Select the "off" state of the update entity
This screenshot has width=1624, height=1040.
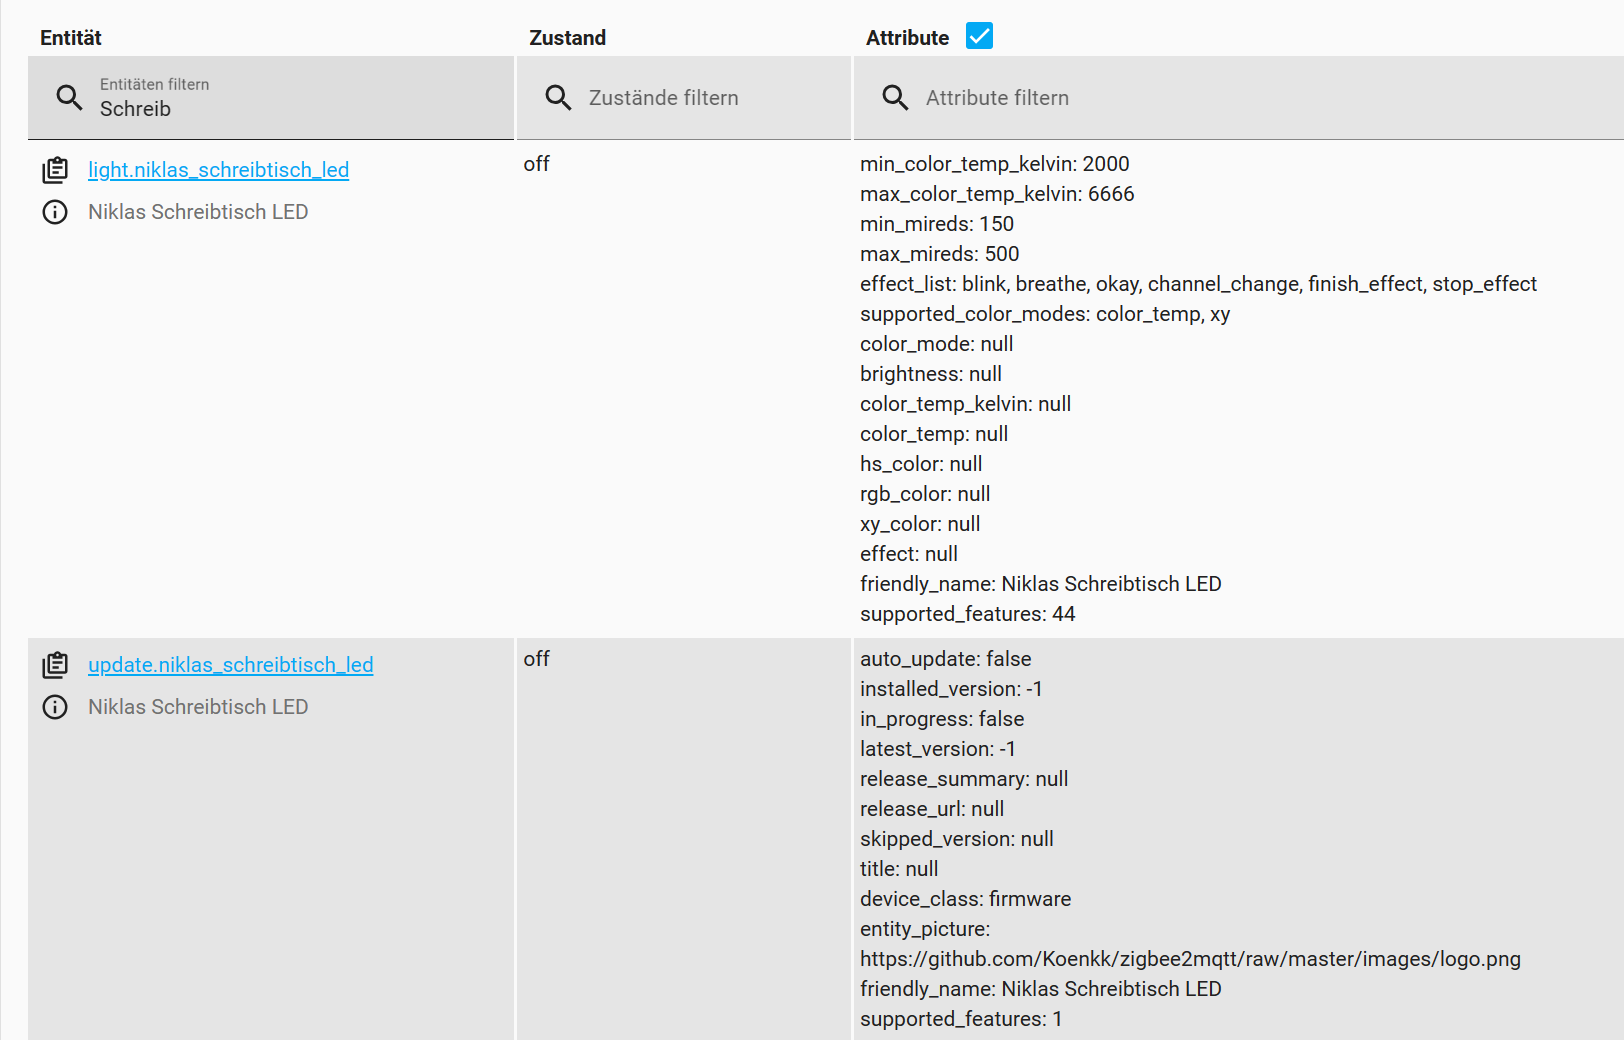(536, 659)
